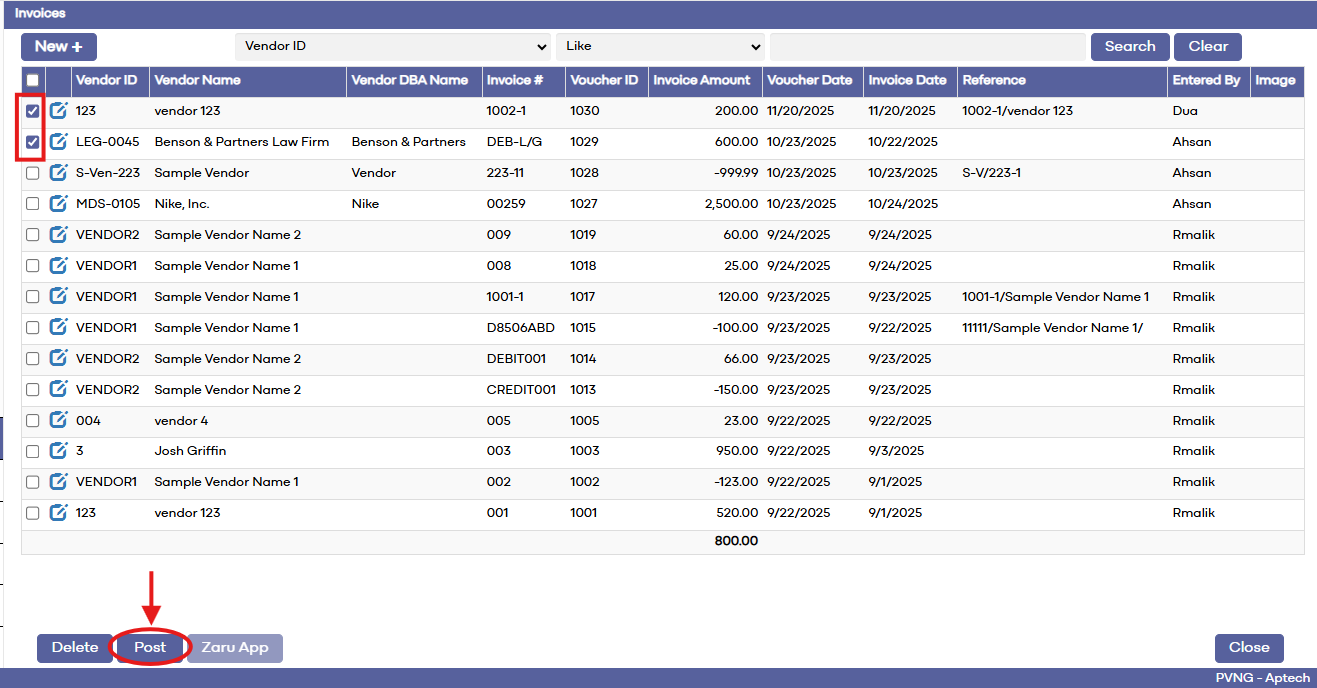
Task: Select Benson & Partners Law Firm vendor name
Action: (241, 142)
